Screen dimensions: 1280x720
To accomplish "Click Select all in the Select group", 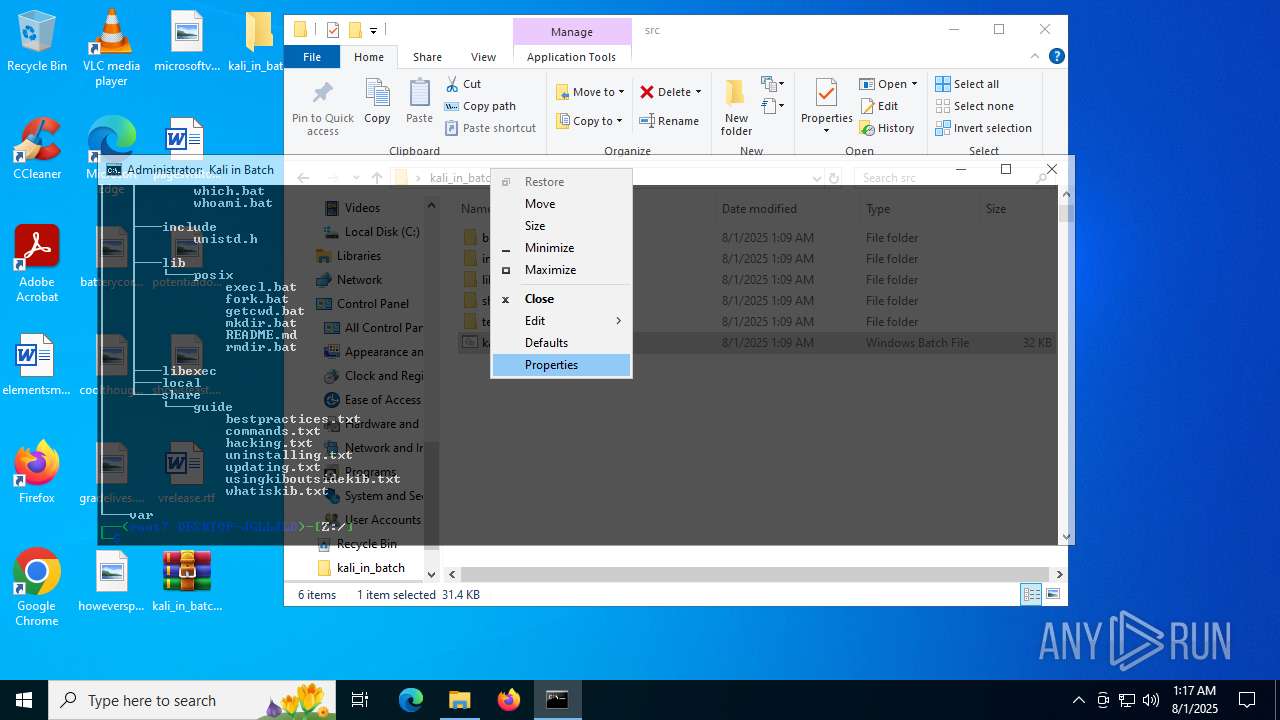I will (x=967, y=84).
